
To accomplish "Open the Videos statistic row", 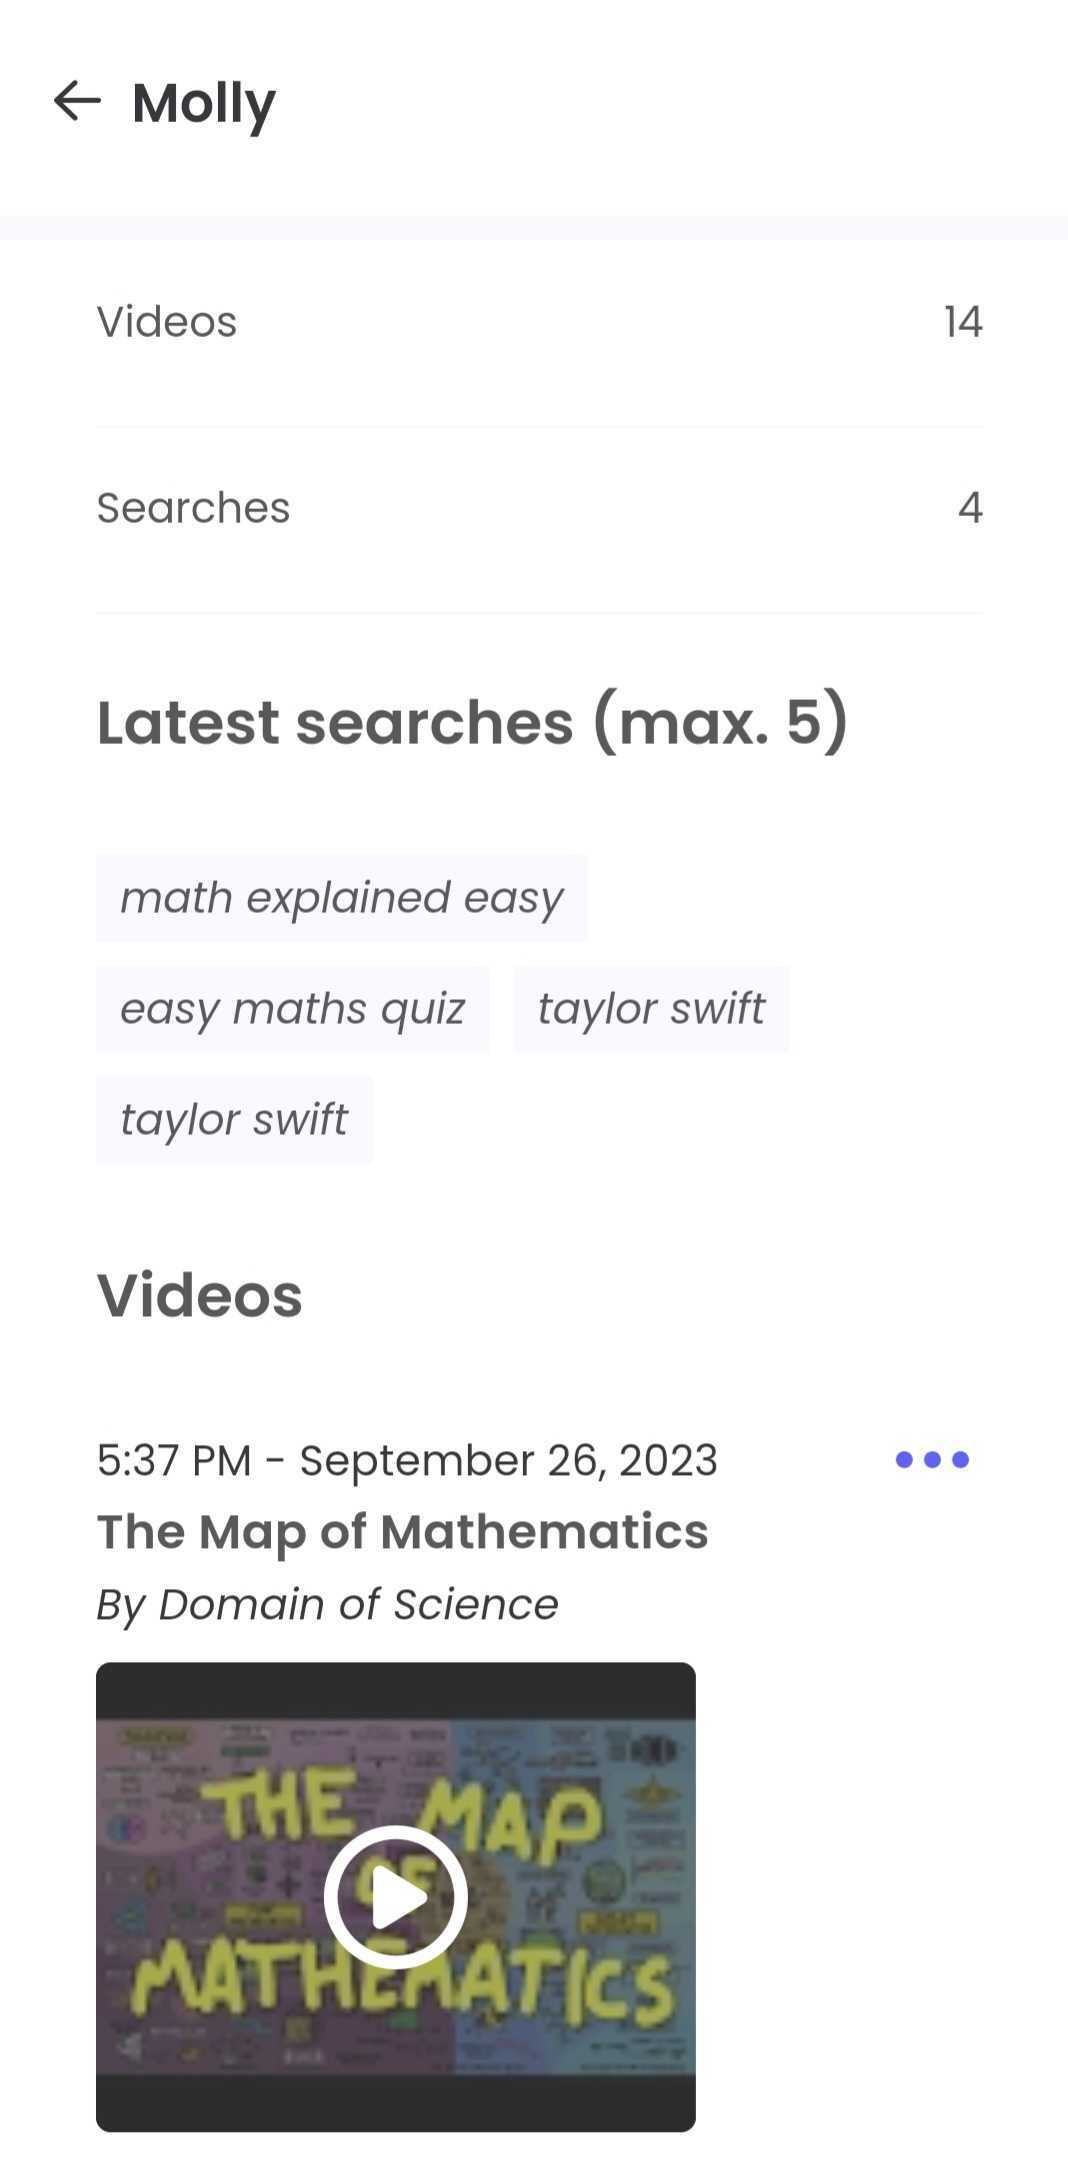I will (x=540, y=322).
